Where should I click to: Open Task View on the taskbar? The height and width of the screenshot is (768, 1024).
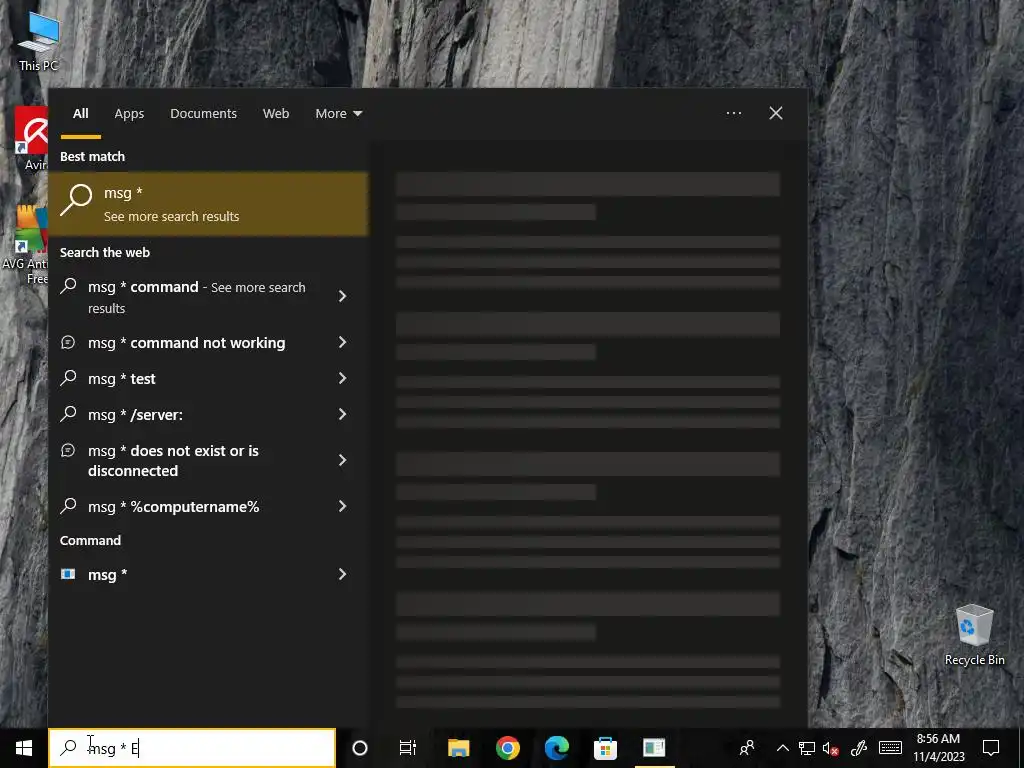(408, 748)
